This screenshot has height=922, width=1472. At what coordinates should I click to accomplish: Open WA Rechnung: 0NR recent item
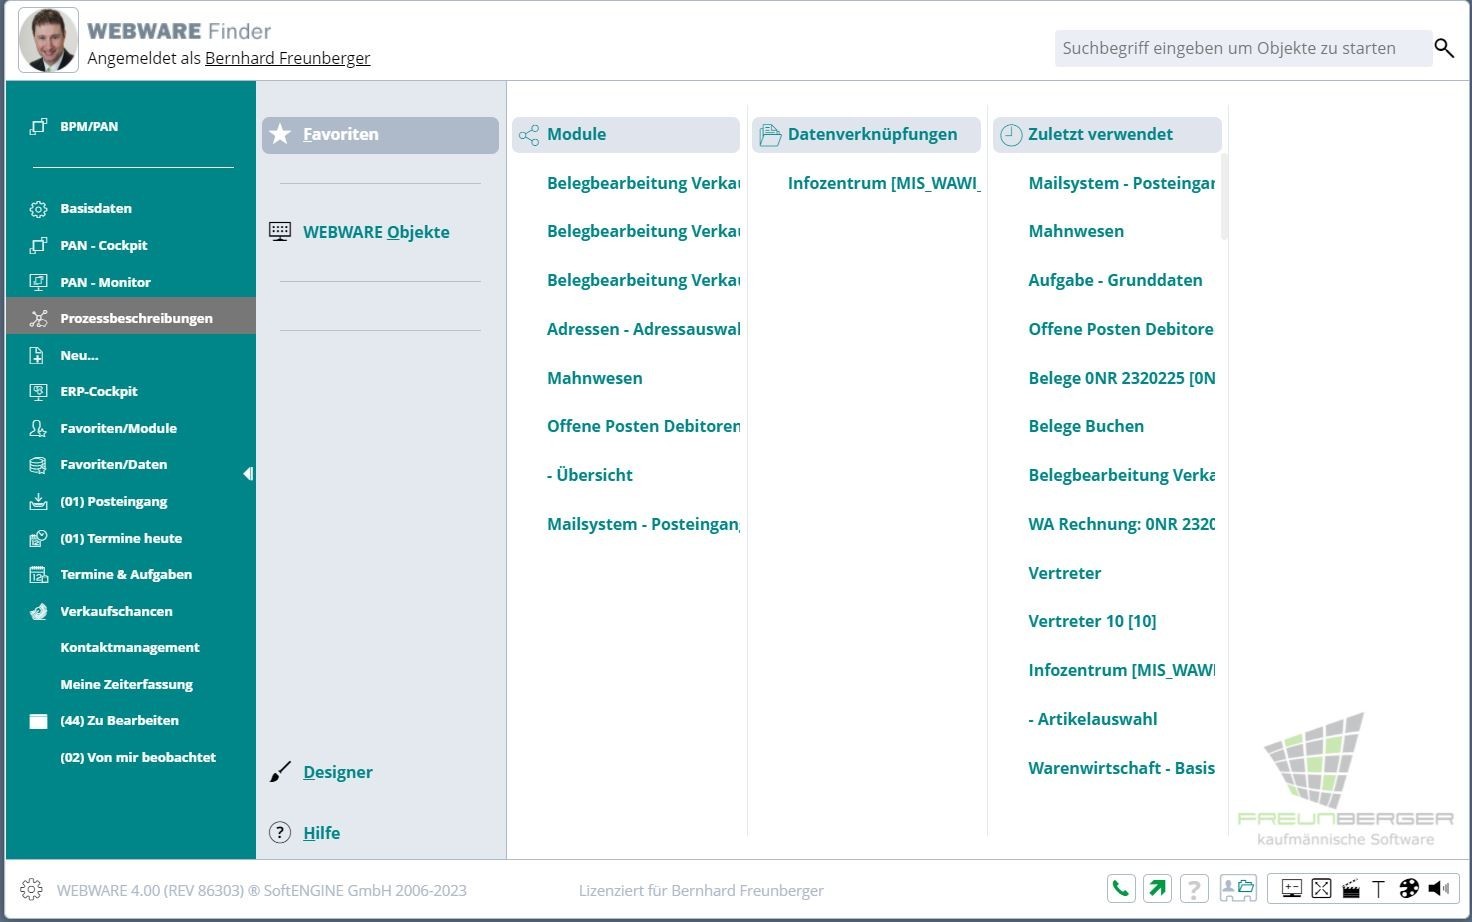point(1121,524)
